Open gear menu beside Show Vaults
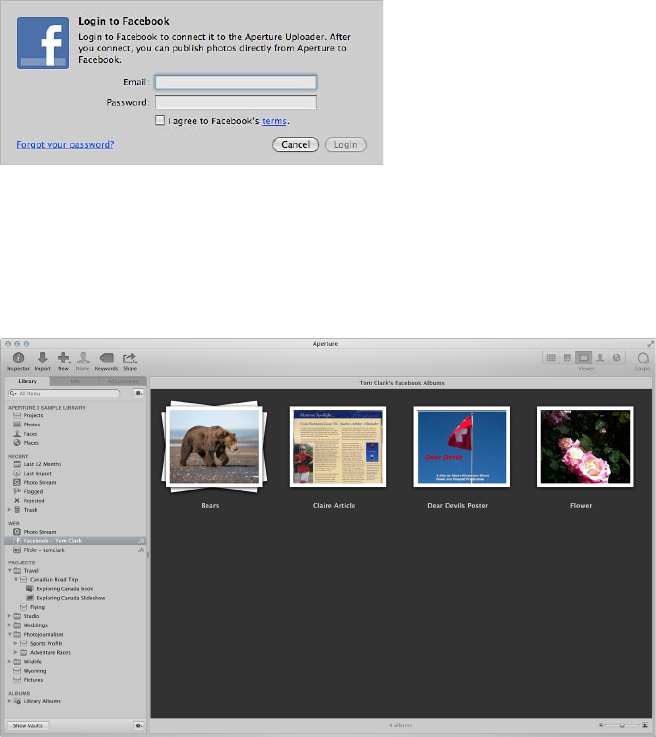The height and width of the screenshot is (737, 656). [x=139, y=726]
